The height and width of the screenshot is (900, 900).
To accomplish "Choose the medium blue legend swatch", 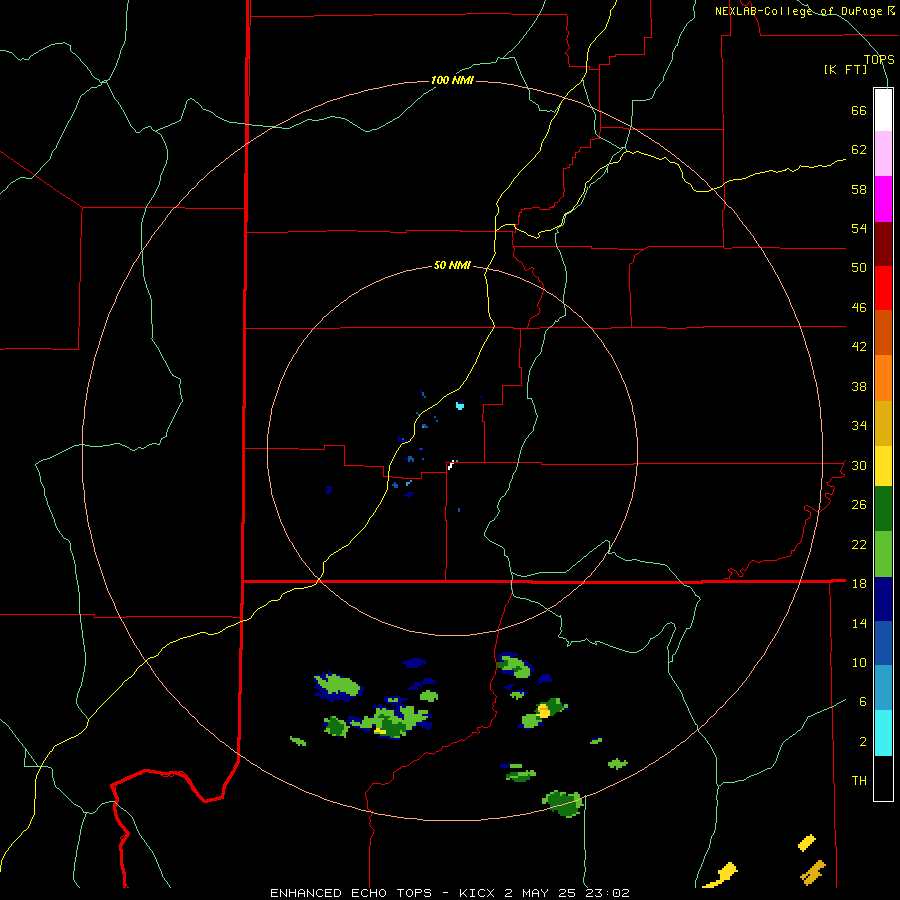I will pos(883,643).
